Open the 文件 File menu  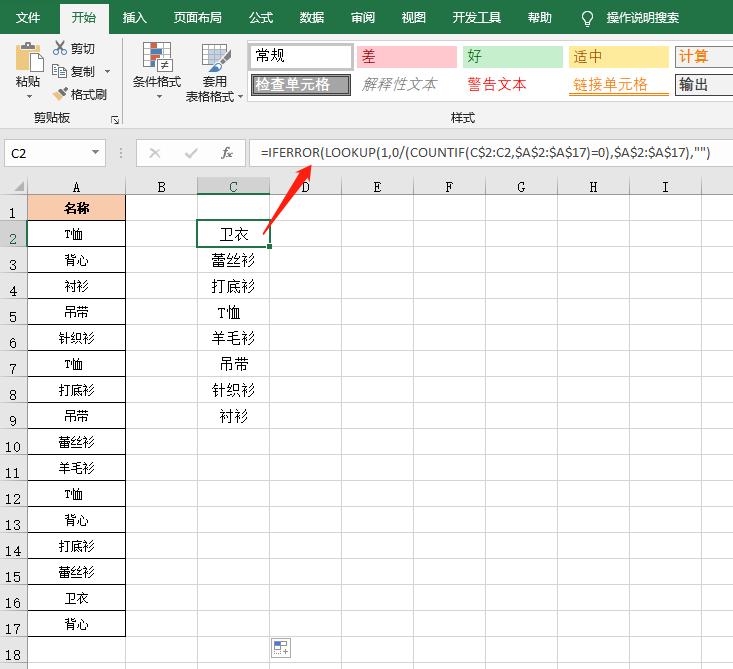pyautogui.click(x=28, y=18)
